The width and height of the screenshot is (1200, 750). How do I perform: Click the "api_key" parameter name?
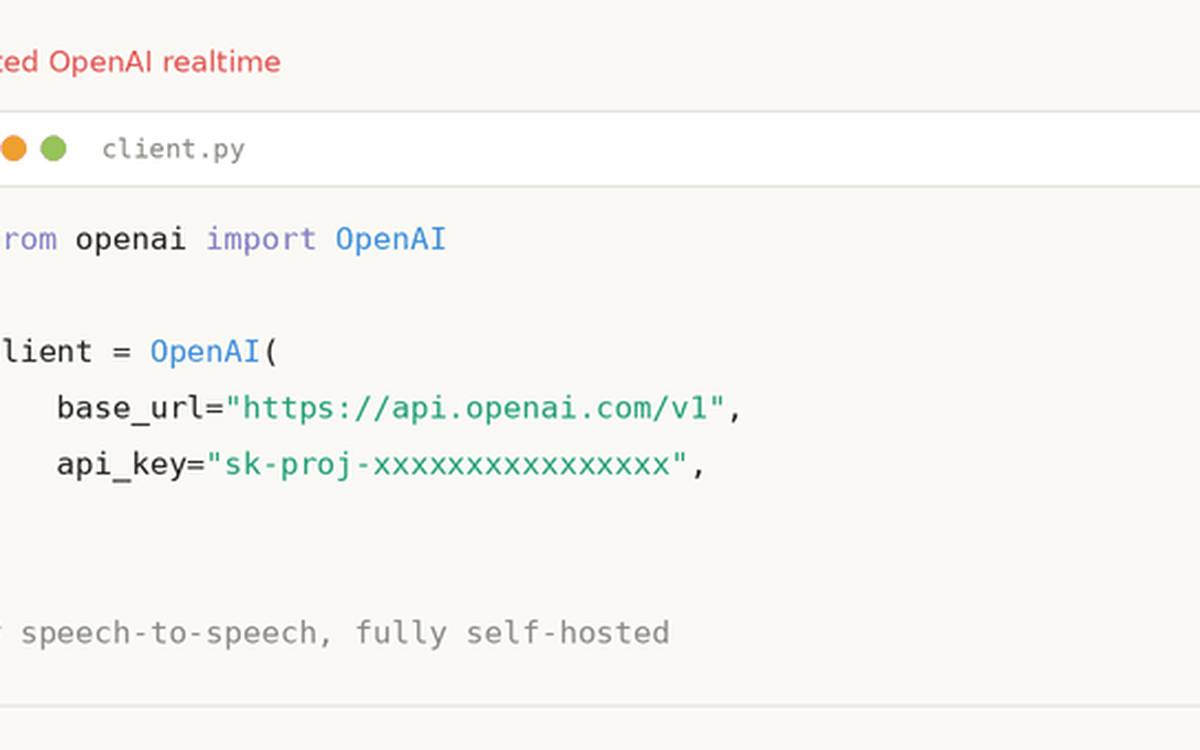[x=121, y=465]
